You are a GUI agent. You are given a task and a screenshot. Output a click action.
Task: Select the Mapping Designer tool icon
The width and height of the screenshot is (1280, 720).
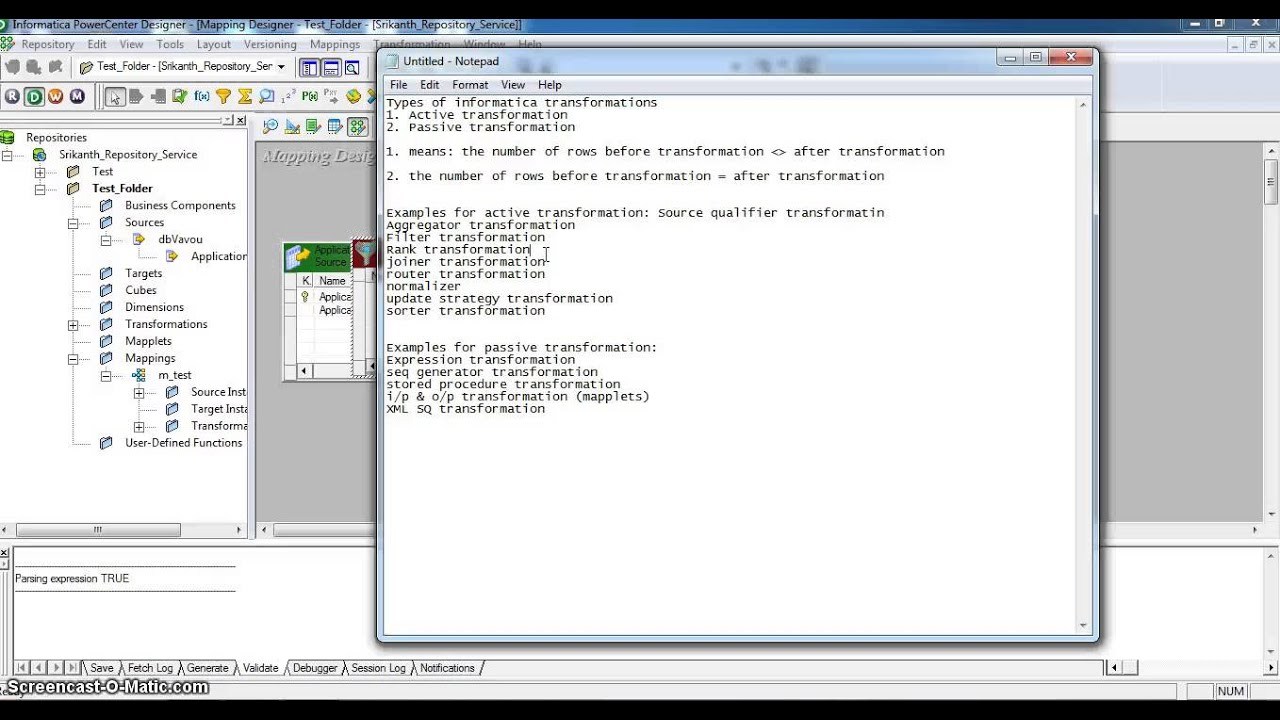[357, 126]
